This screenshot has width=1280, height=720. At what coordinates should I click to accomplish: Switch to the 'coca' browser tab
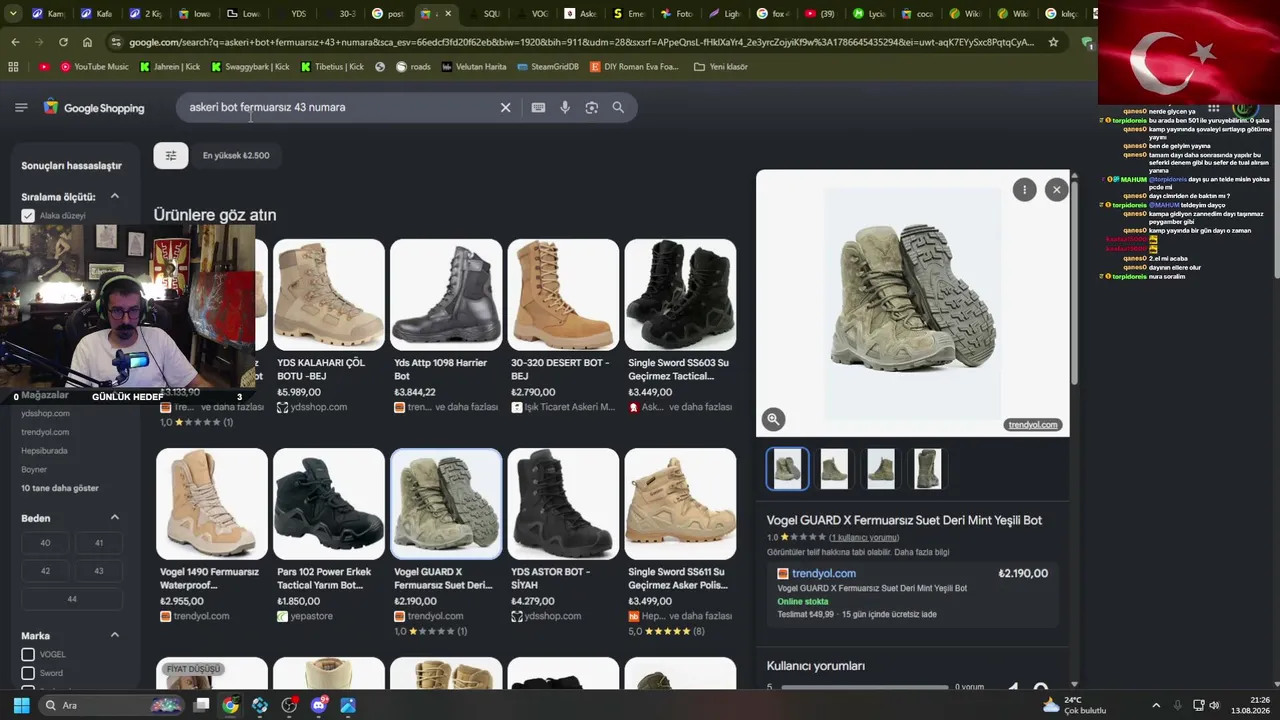pyautogui.click(x=917, y=14)
